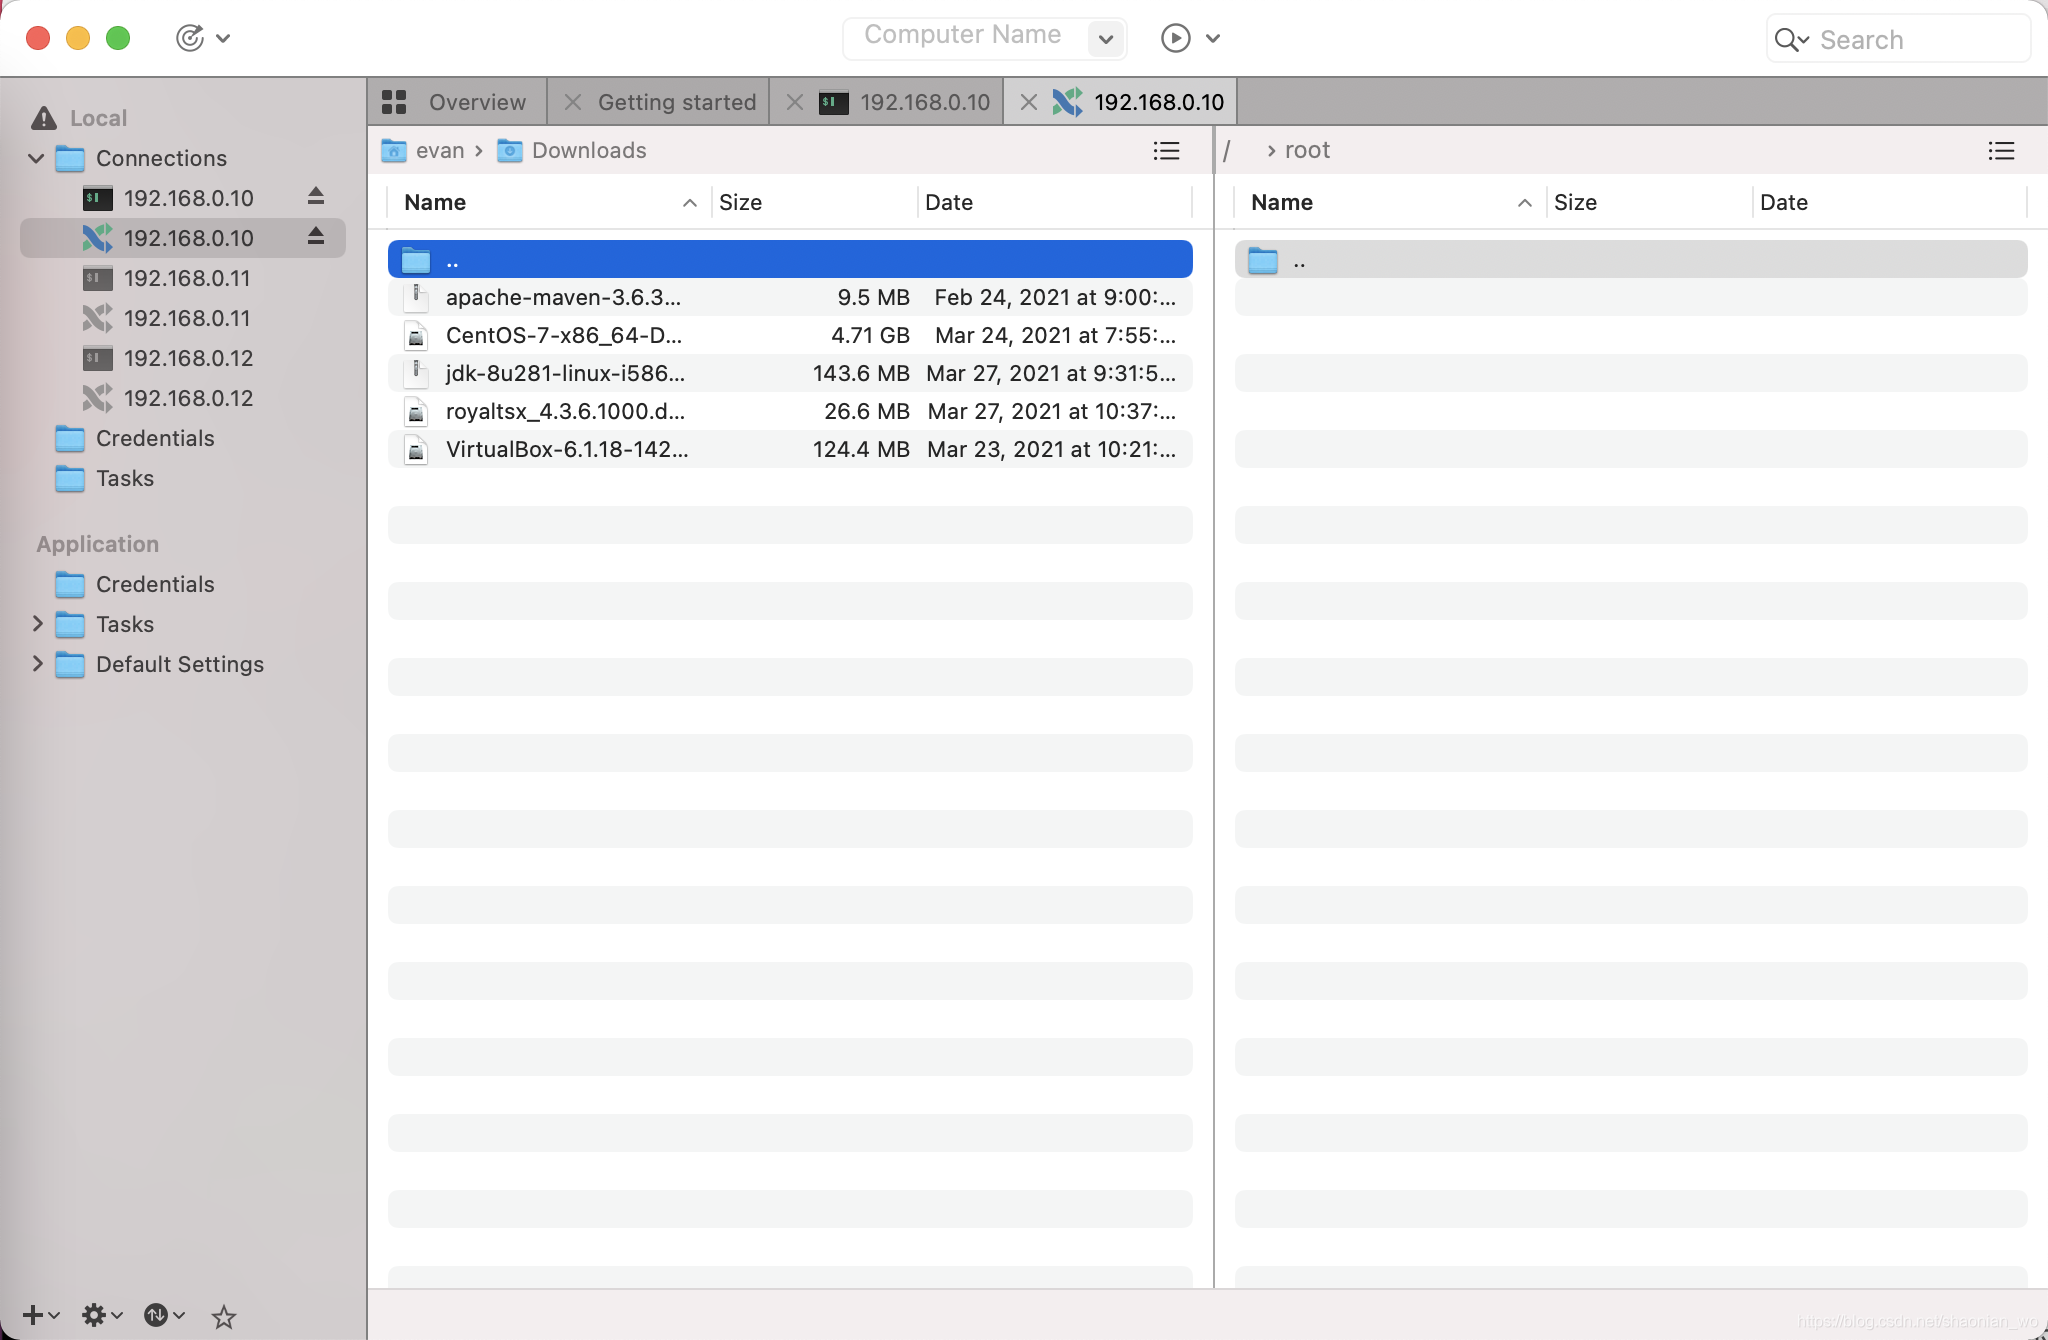The height and width of the screenshot is (1340, 2048).
Task: Select the Getting started tab
Action: click(676, 100)
